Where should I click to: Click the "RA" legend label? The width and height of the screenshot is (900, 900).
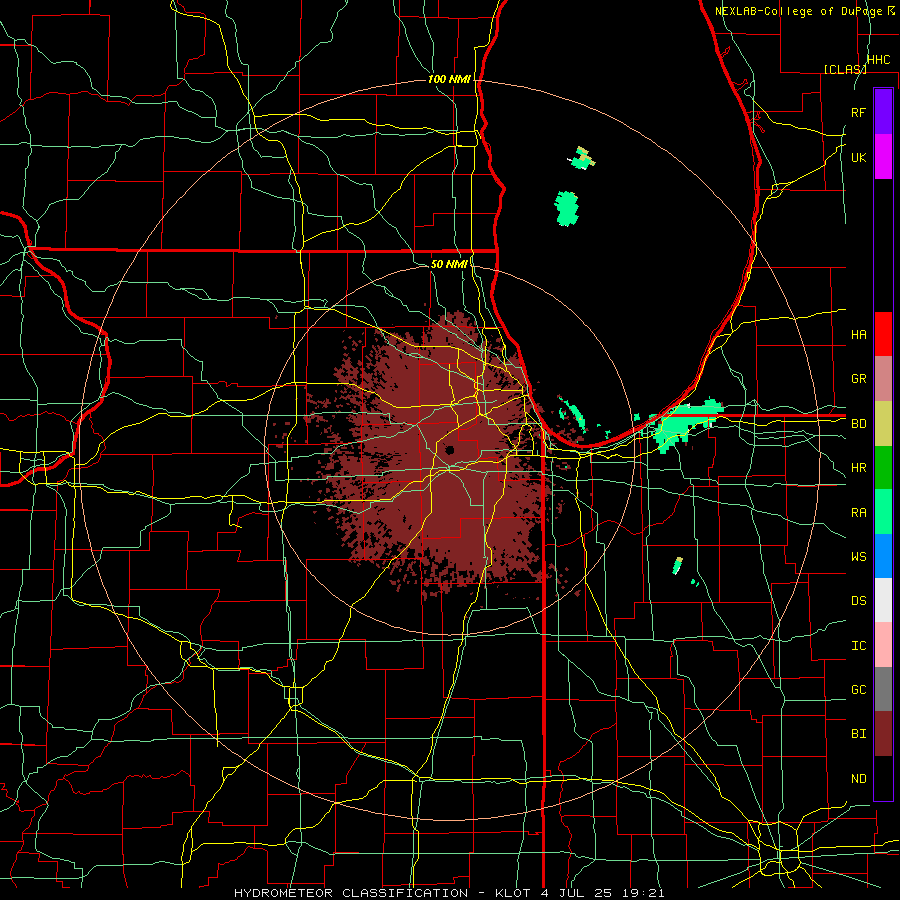859,513
